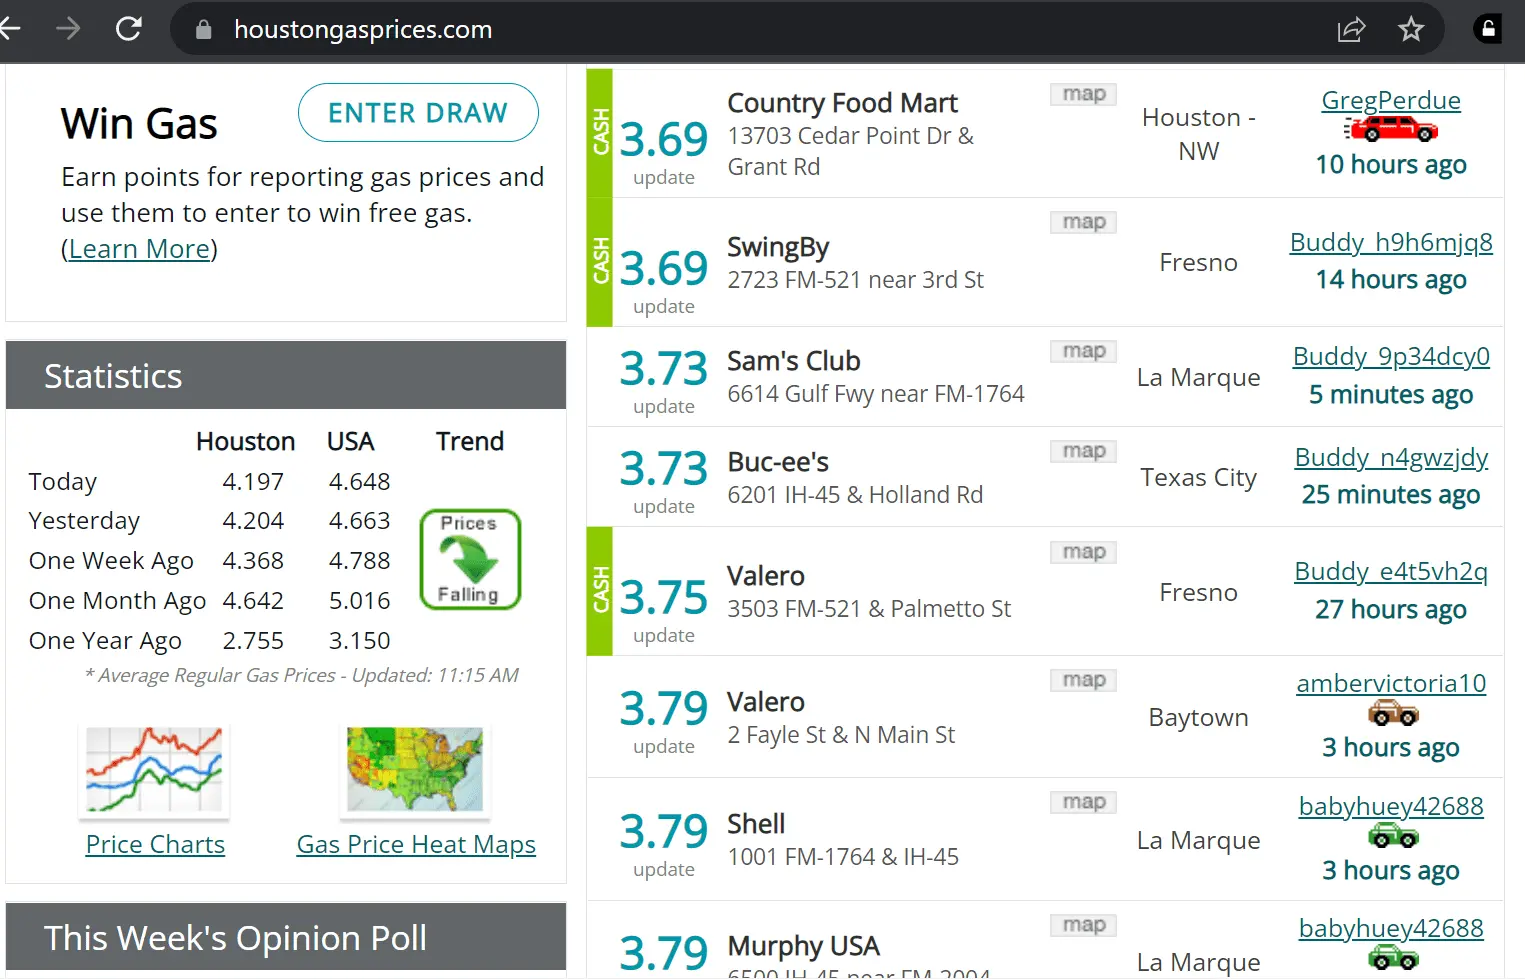
Task: View map for Valero in Baytown
Action: pyautogui.click(x=1083, y=680)
